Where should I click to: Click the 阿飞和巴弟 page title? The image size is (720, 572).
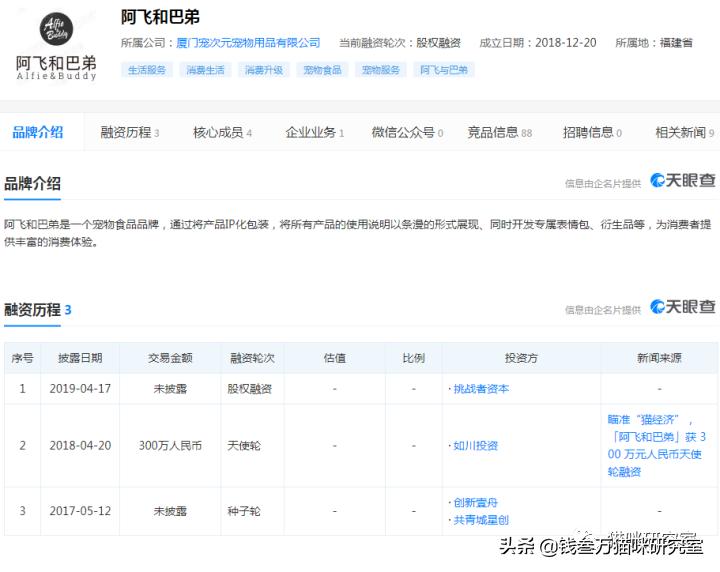pos(160,17)
